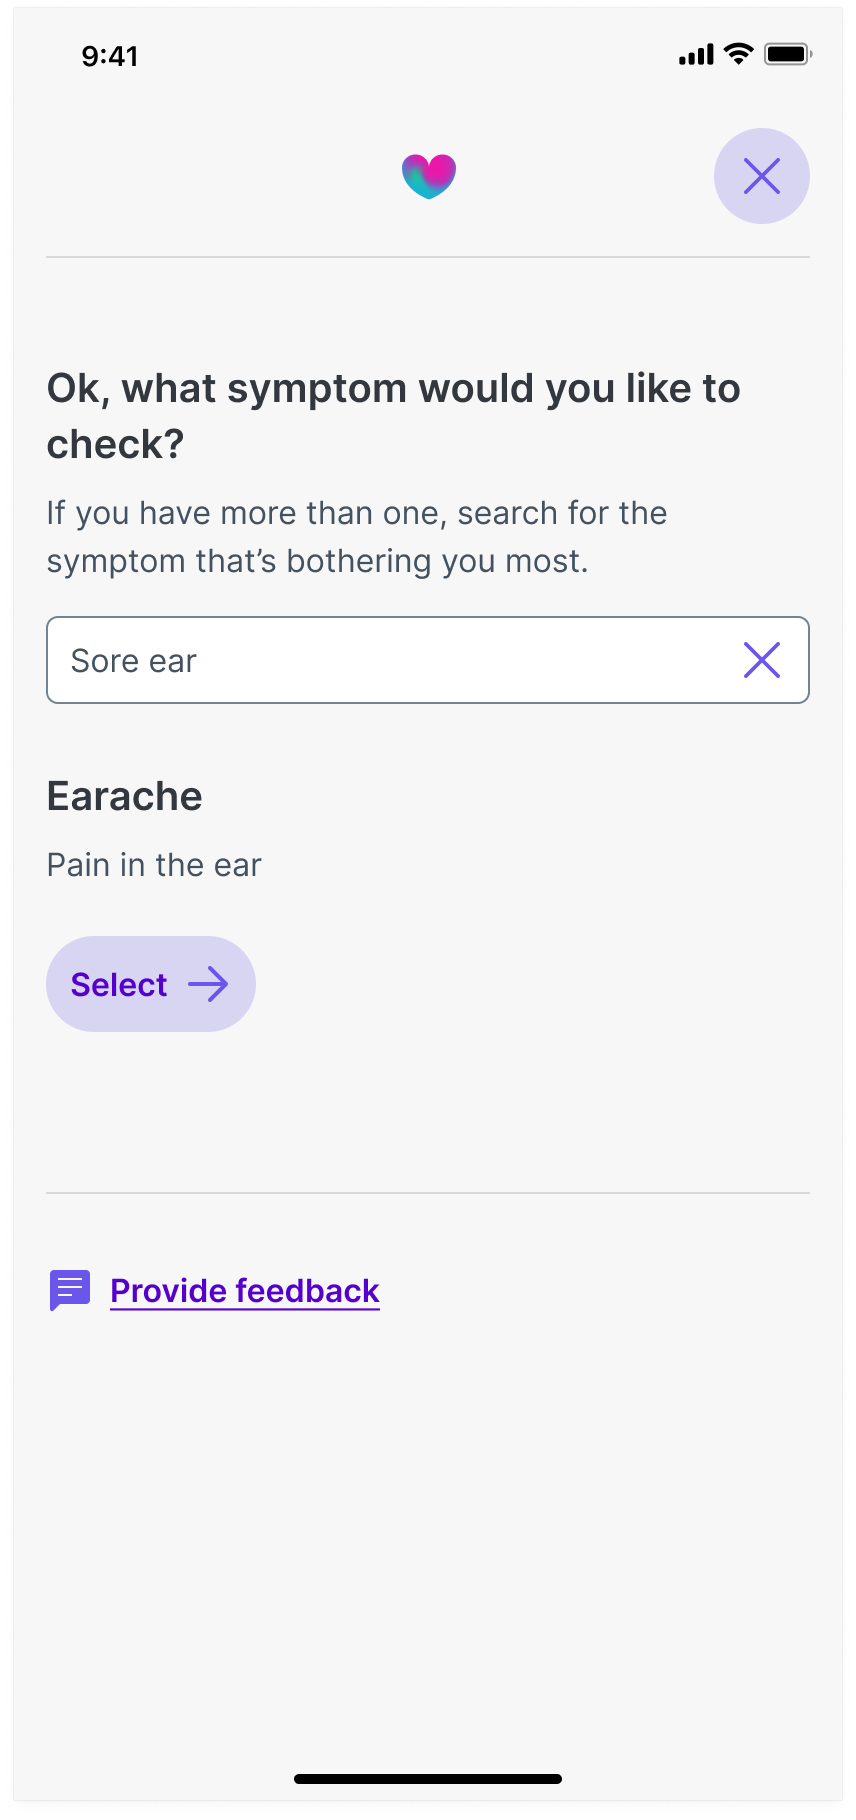Screen dimensions: 856x1820
Task: Tap the home indicator bar at bottom
Action: [428, 1778]
